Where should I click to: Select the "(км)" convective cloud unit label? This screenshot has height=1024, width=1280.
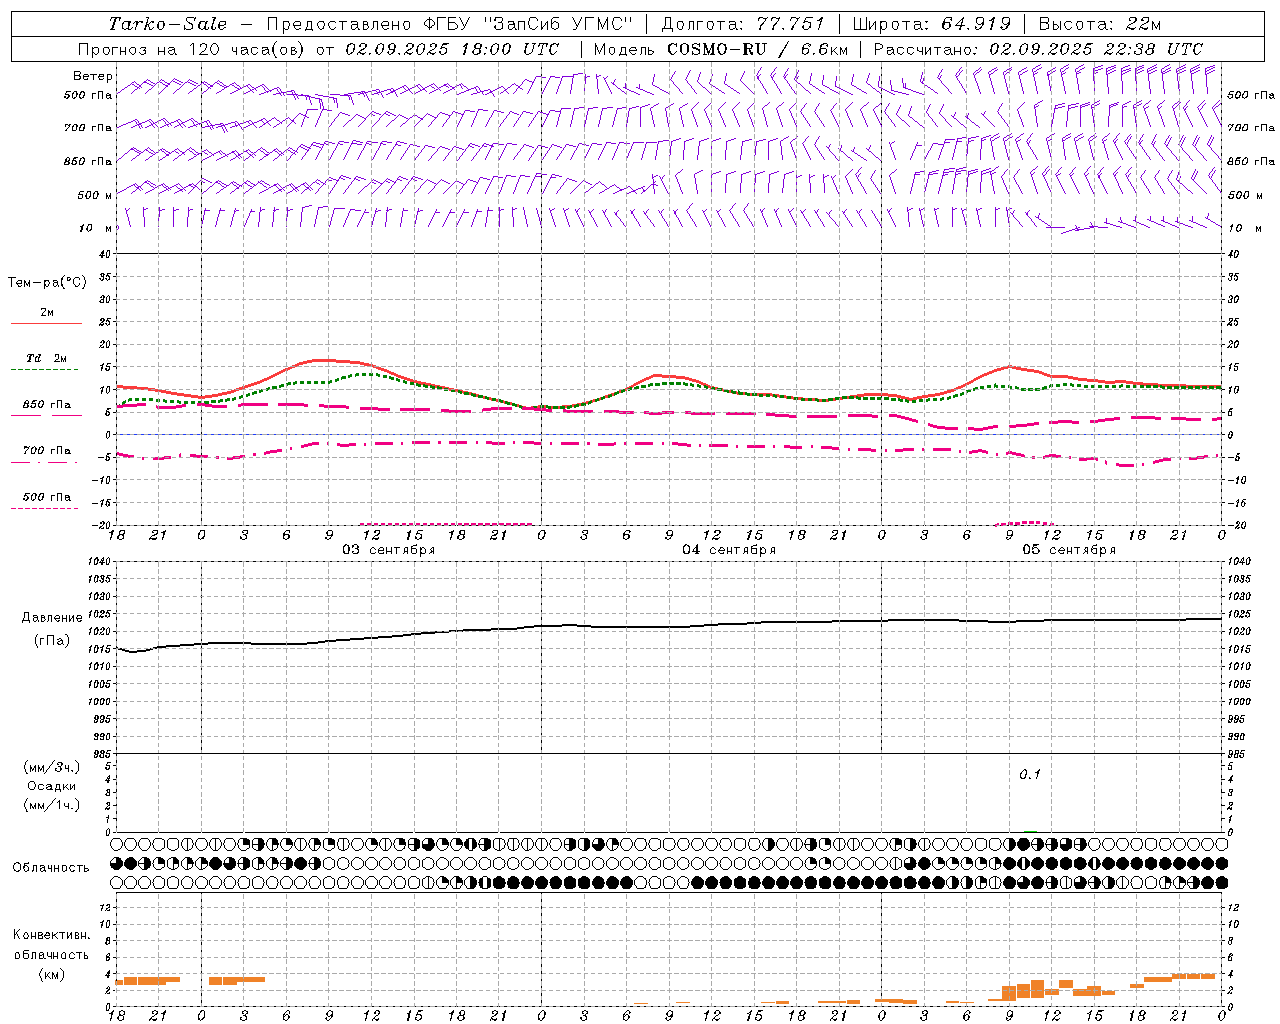(x=52, y=974)
